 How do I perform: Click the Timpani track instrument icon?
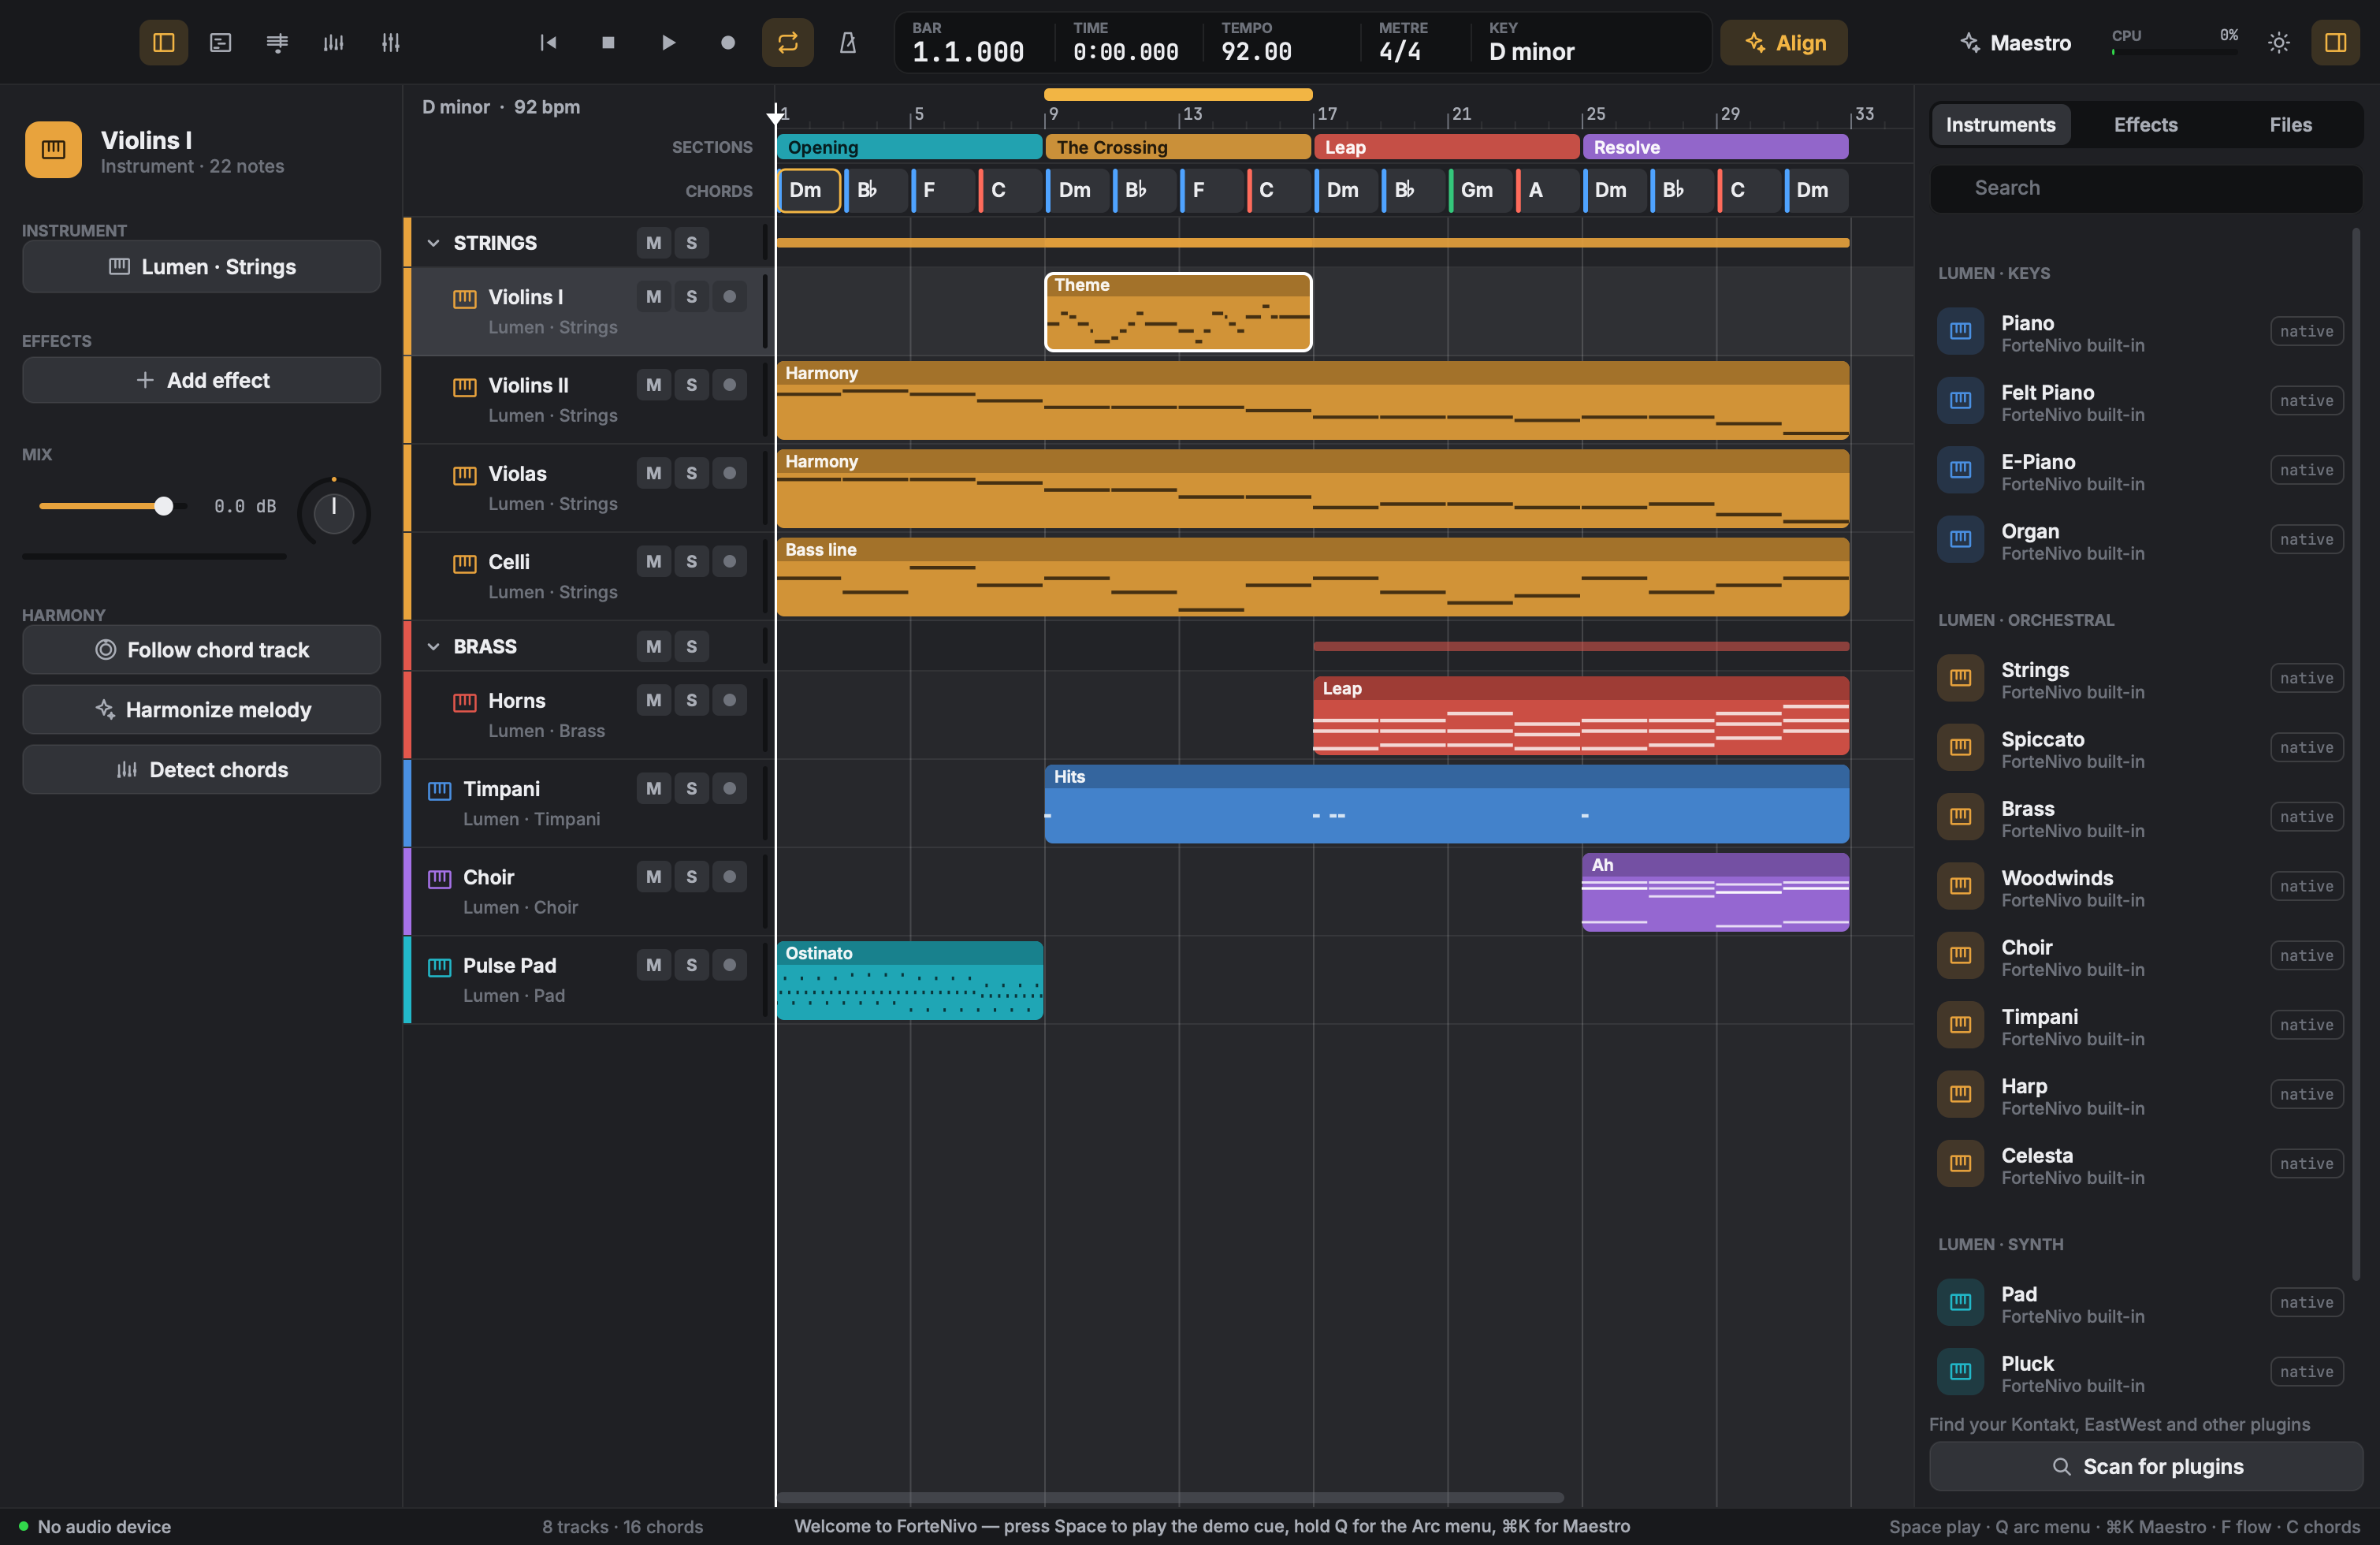pyautogui.click(x=439, y=790)
